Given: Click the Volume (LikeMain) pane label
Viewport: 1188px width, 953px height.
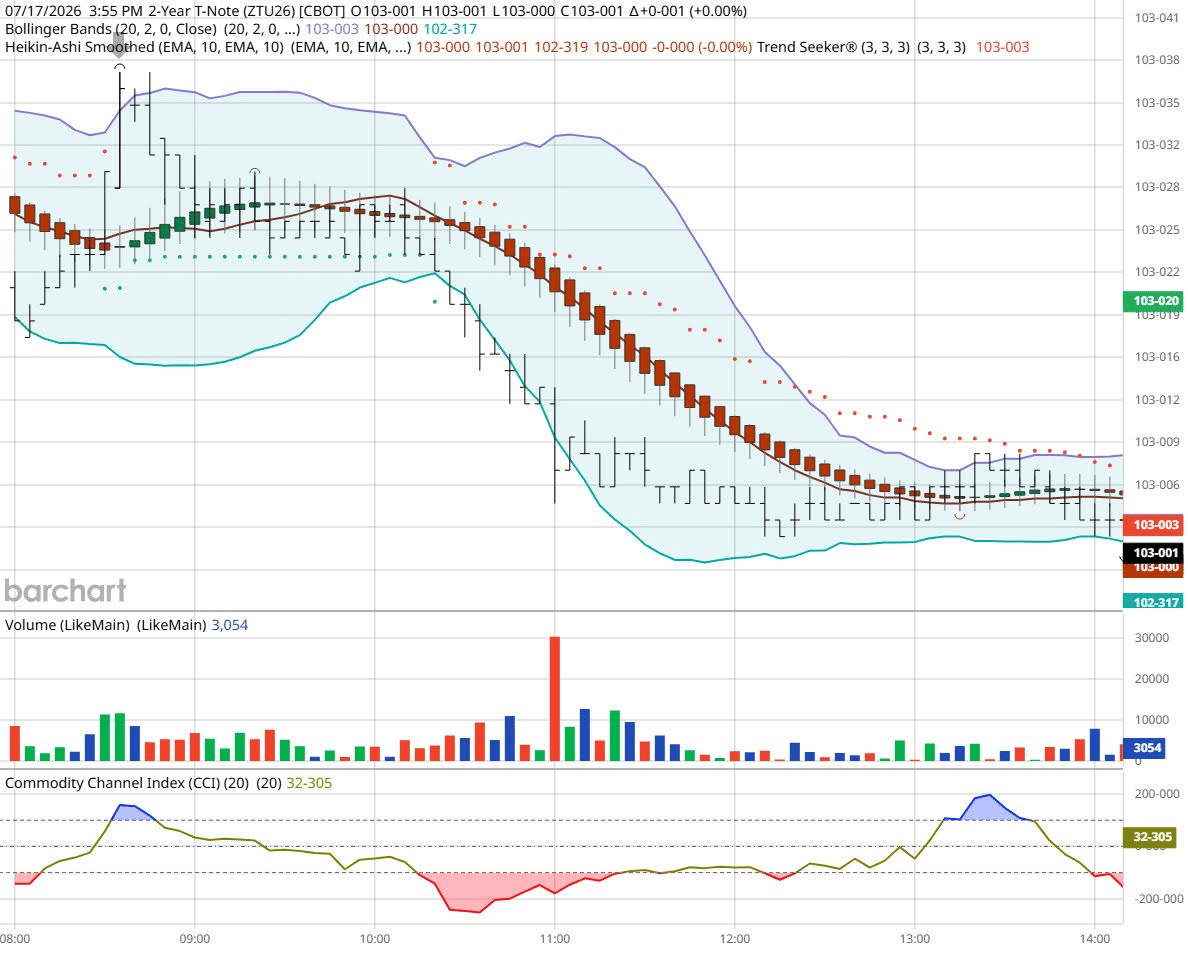Looking at the screenshot, I should (67, 625).
